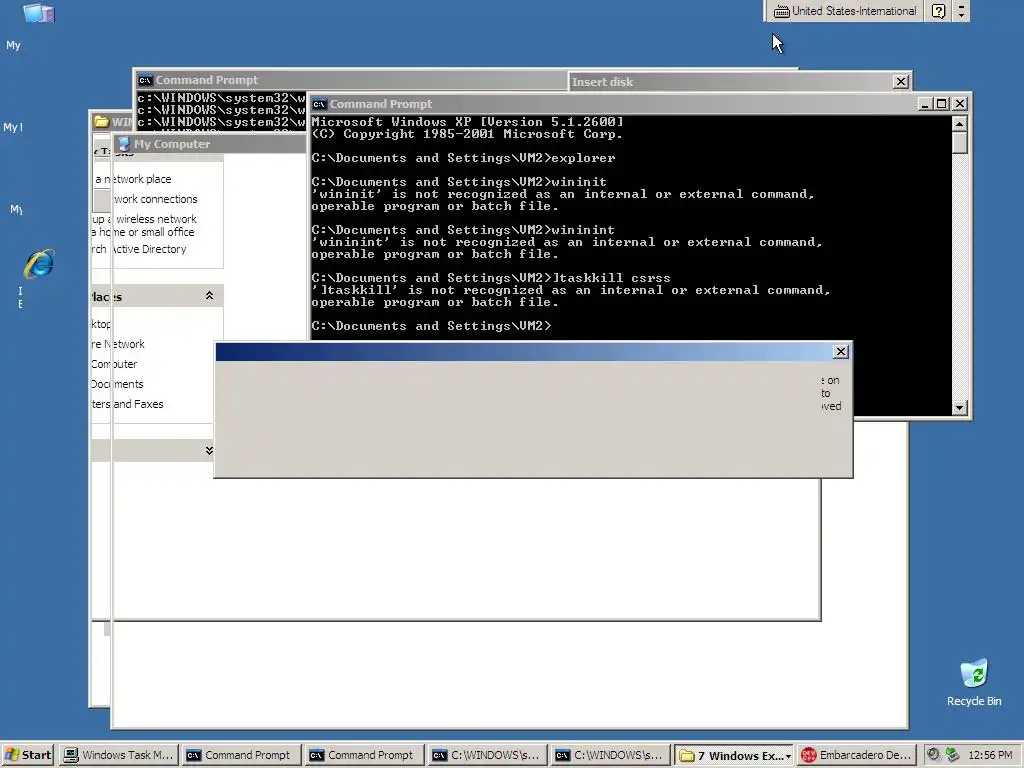Close the blank blue-titled dialog
The height and width of the screenshot is (768, 1024).
click(x=840, y=351)
